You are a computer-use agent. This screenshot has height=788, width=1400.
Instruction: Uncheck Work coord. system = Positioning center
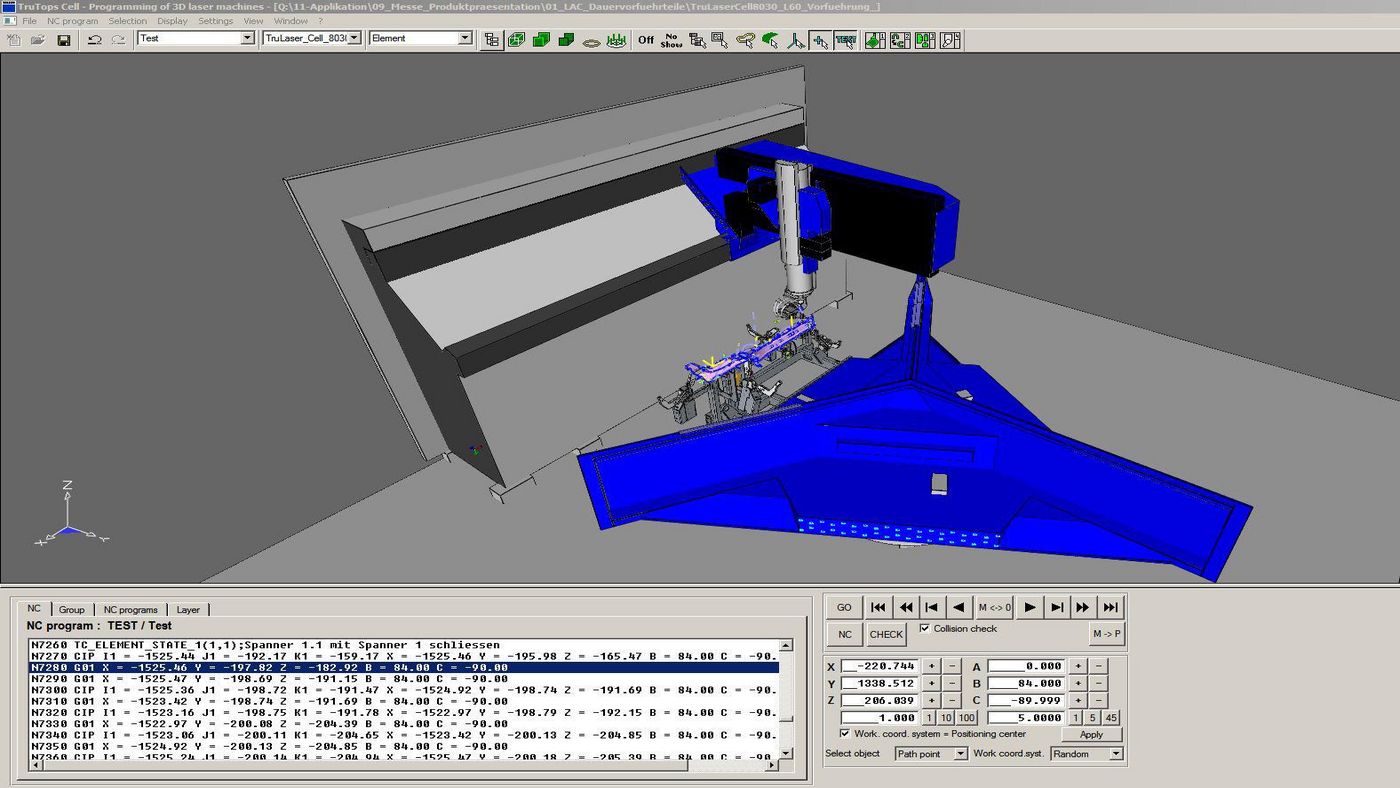tap(845, 734)
